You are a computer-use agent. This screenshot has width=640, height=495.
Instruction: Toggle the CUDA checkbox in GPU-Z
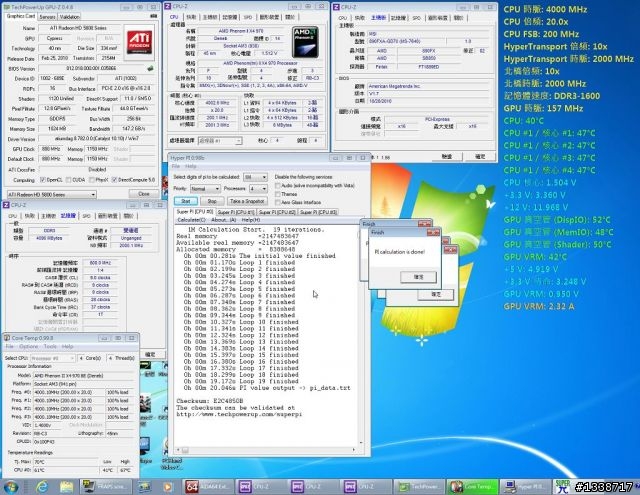coord(69,180)
